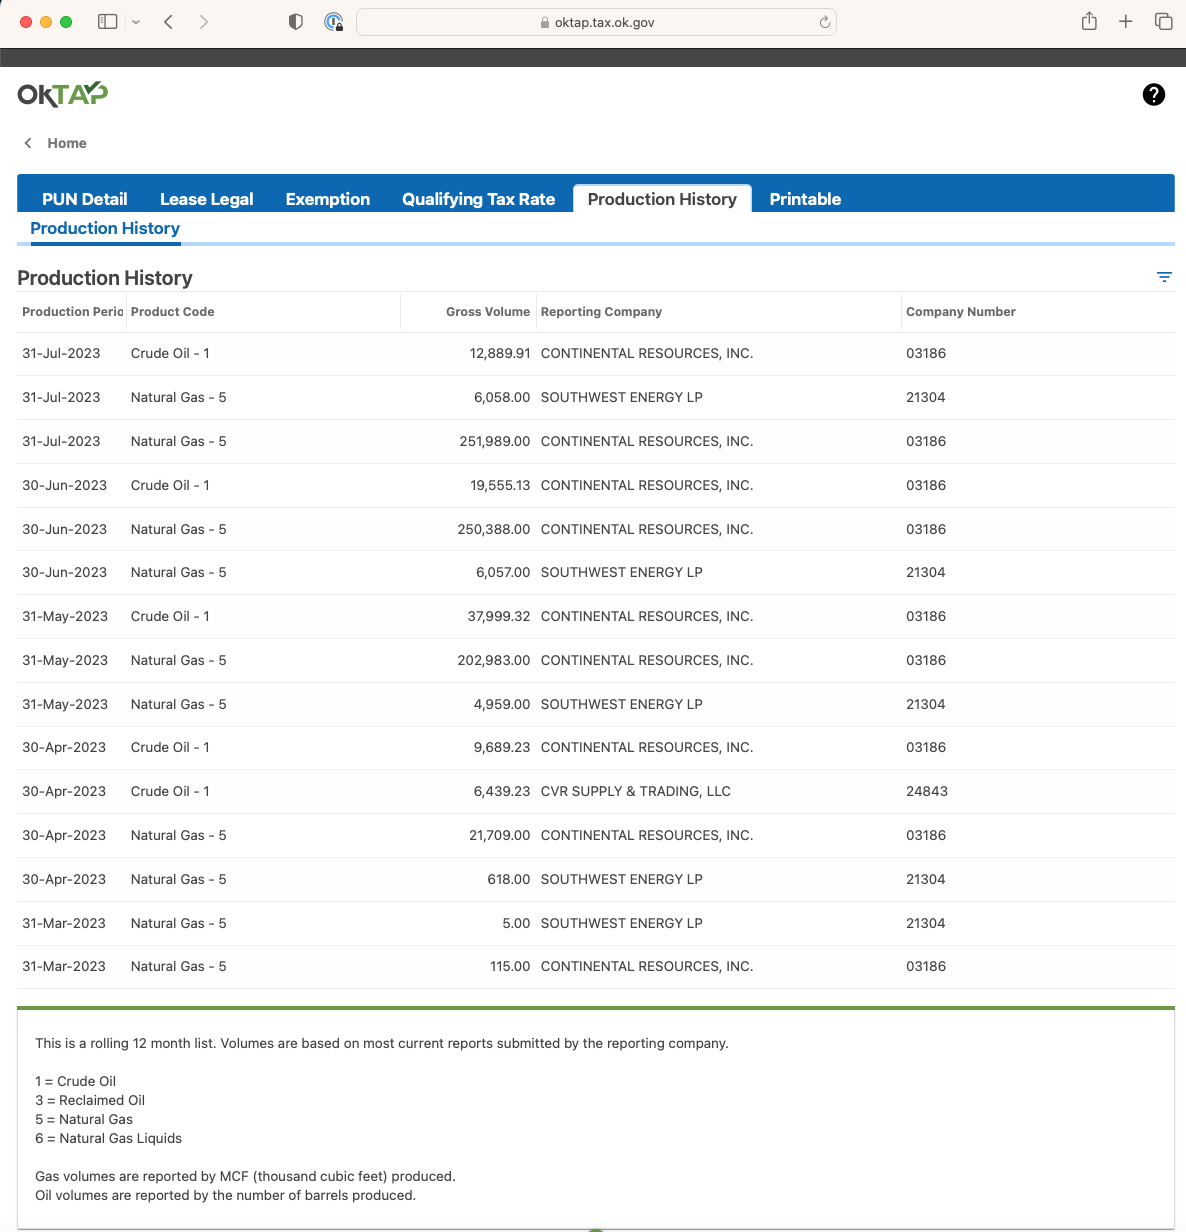
Task: Open the help question mark icon
Action: click(1153, 94)
